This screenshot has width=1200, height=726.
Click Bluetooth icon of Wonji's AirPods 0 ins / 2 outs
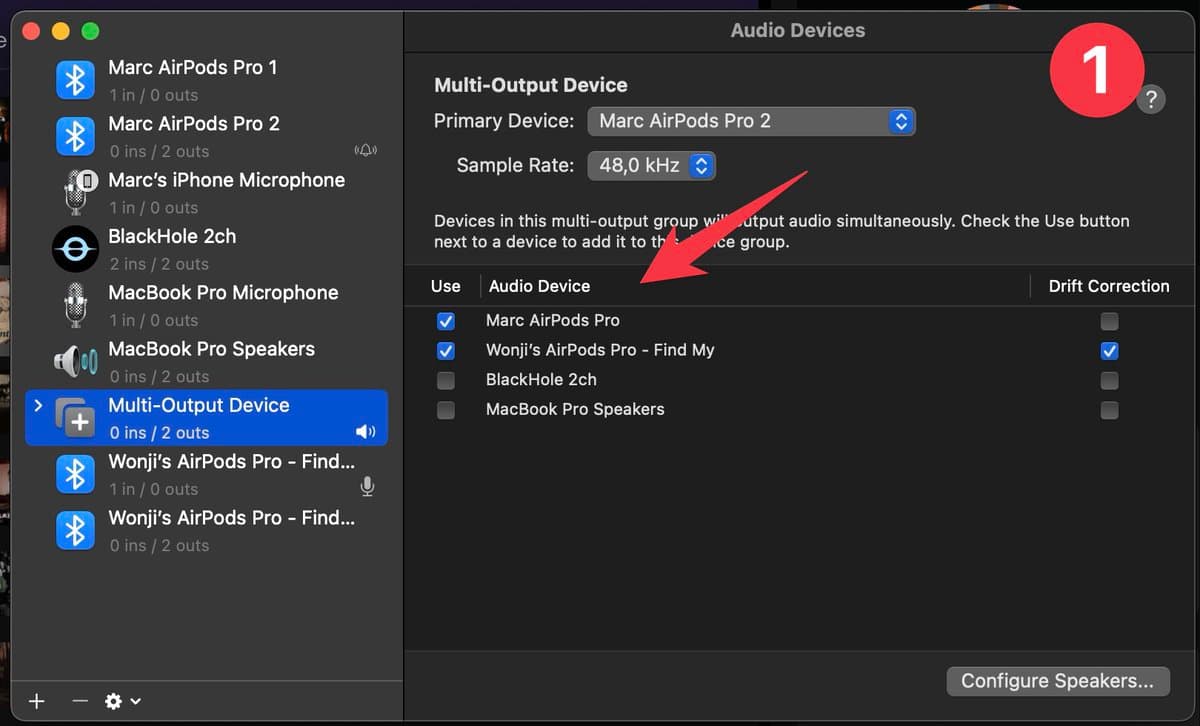(x=75, y=530)
